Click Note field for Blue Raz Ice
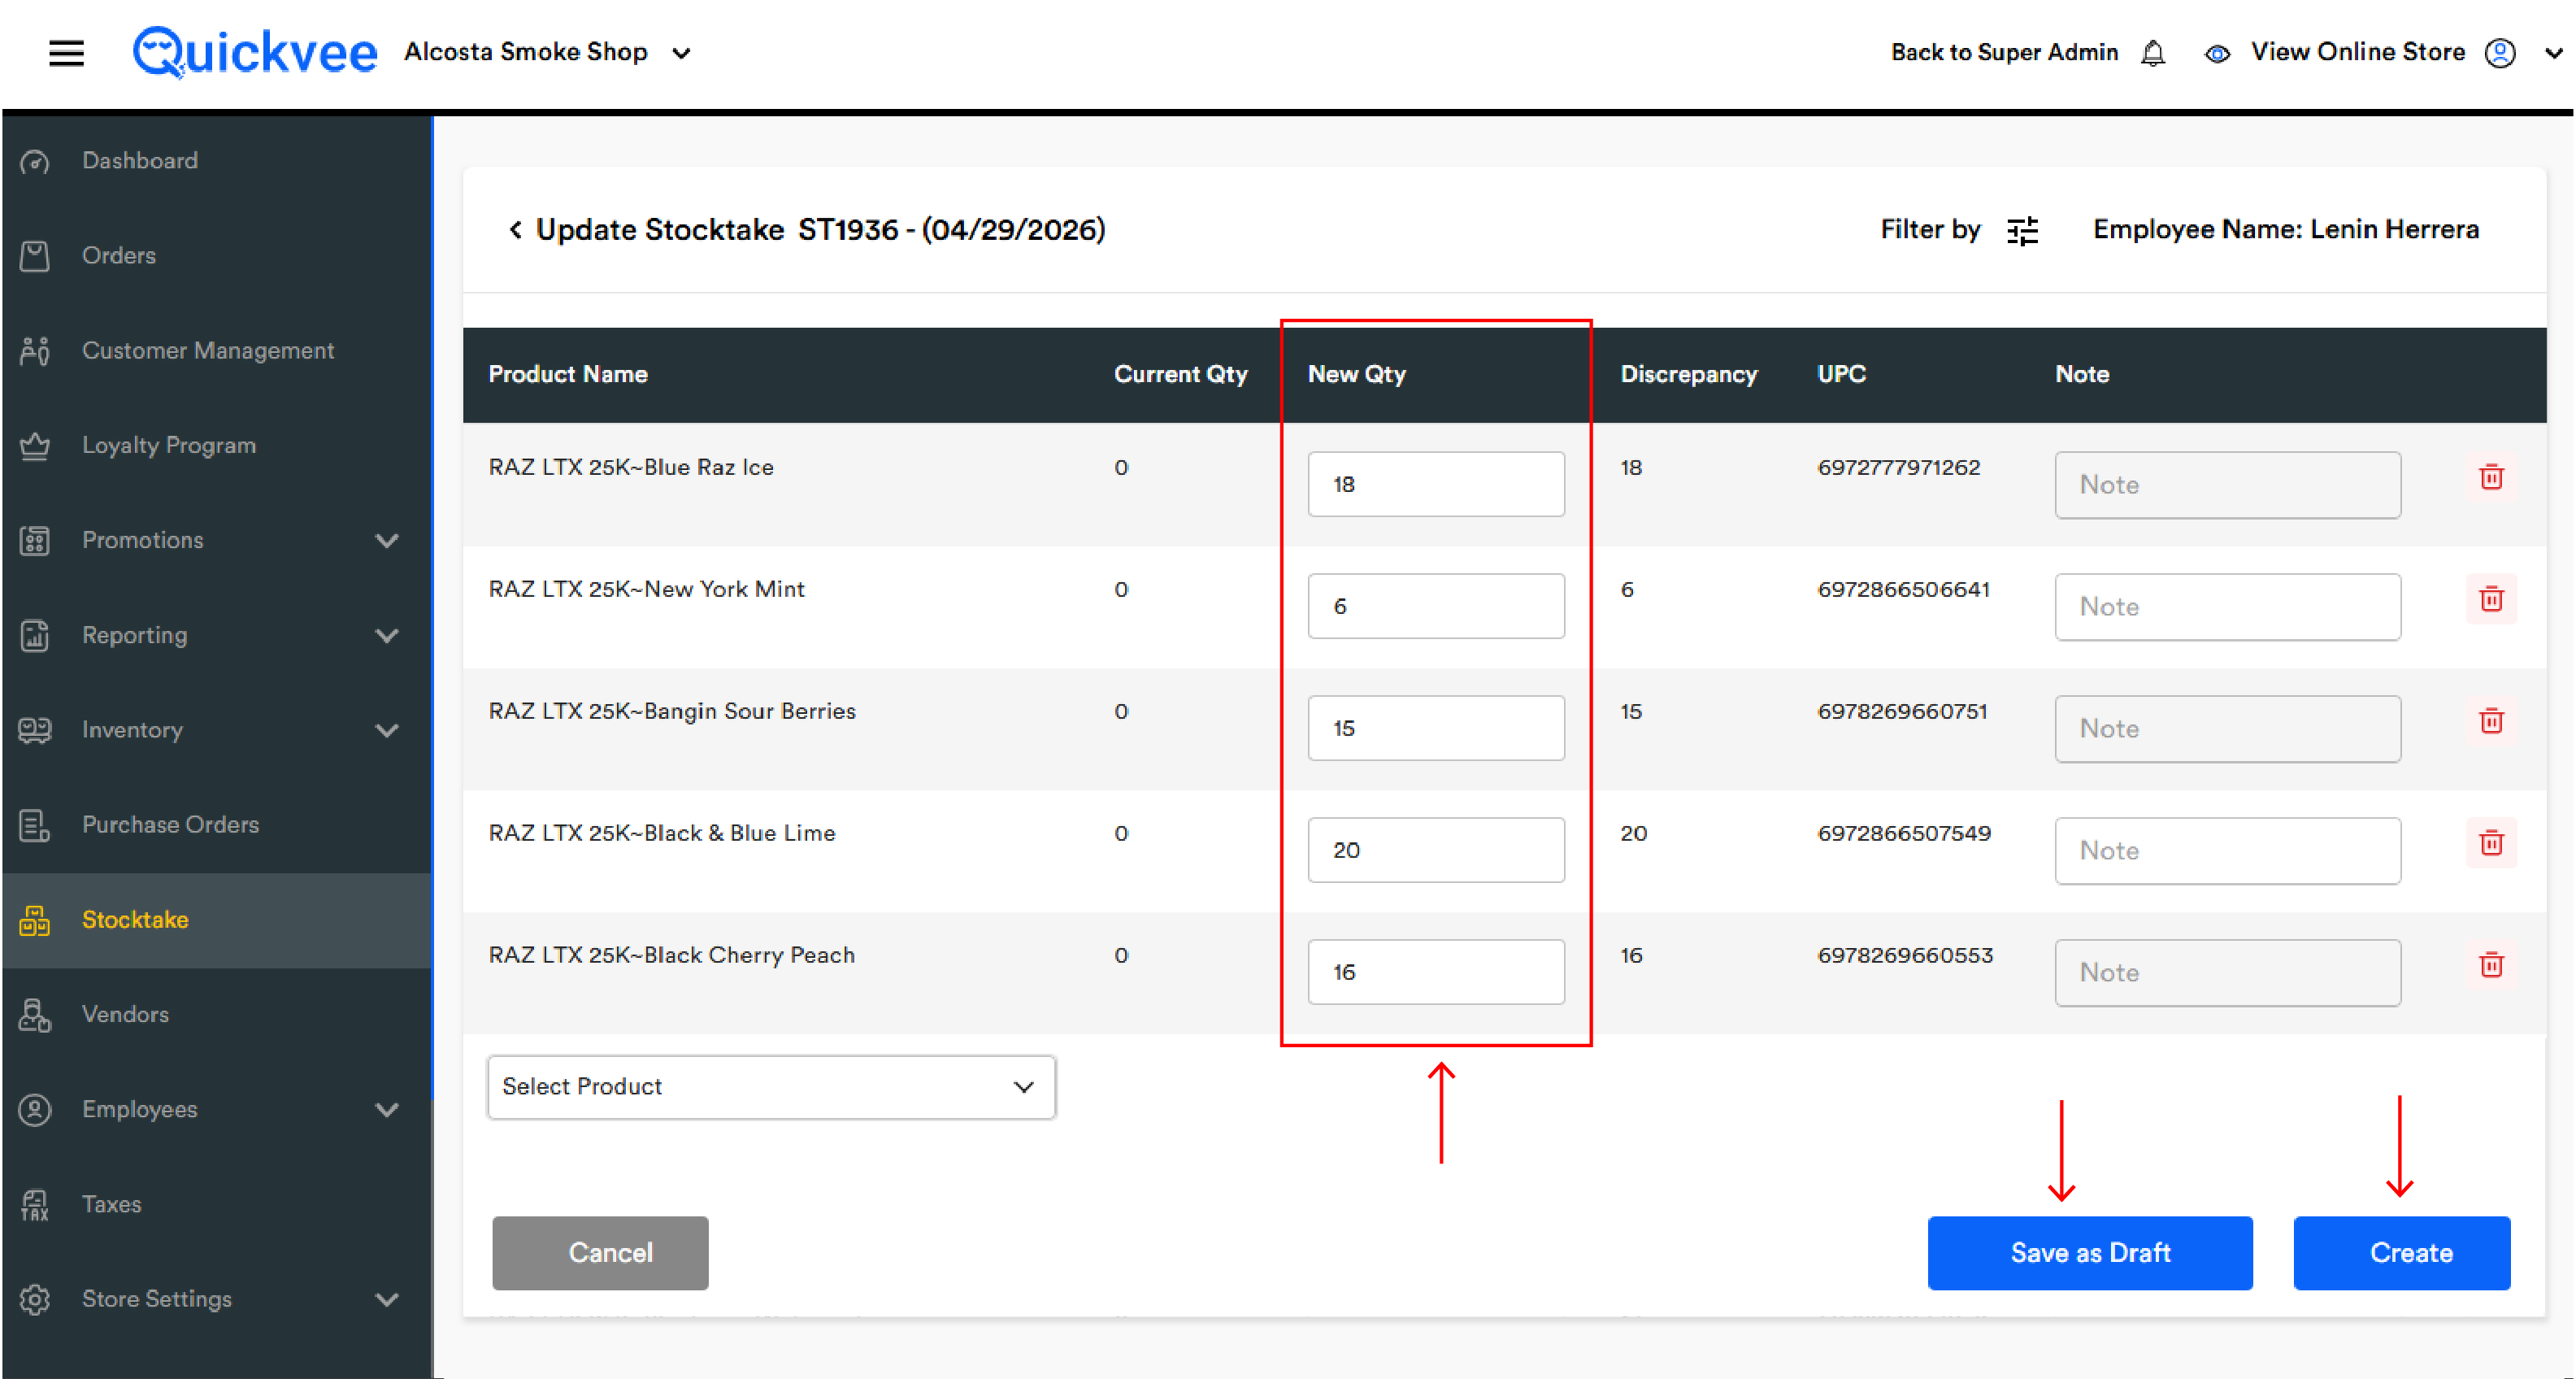 [x=2228, y=485]
